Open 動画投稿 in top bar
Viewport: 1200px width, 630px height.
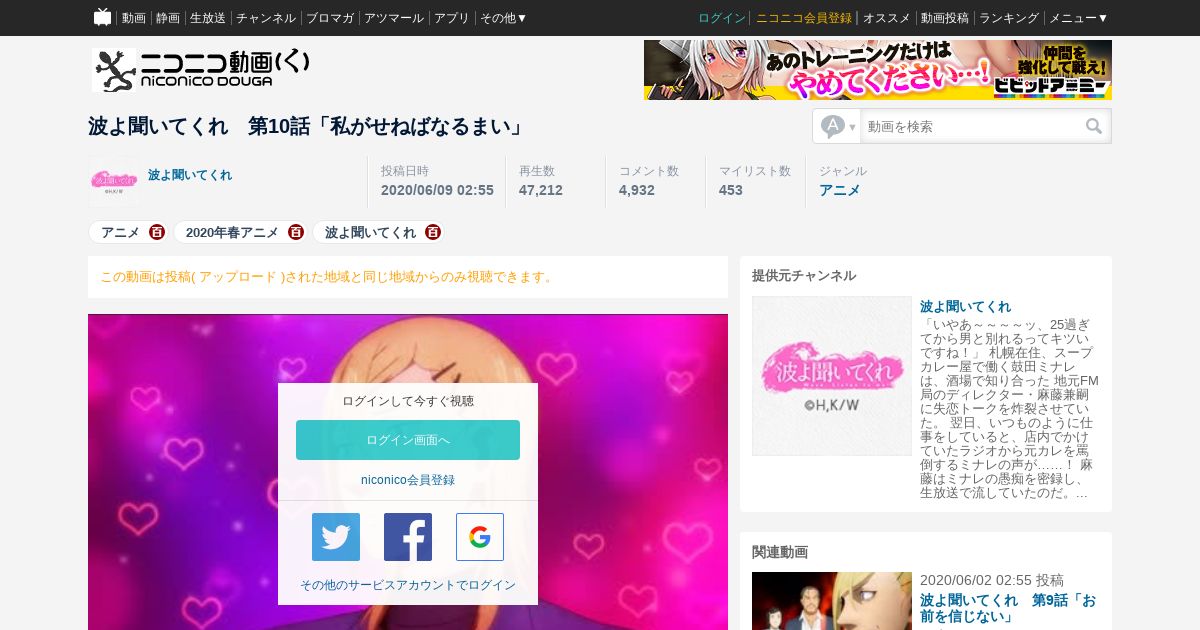tap(944, 18)
